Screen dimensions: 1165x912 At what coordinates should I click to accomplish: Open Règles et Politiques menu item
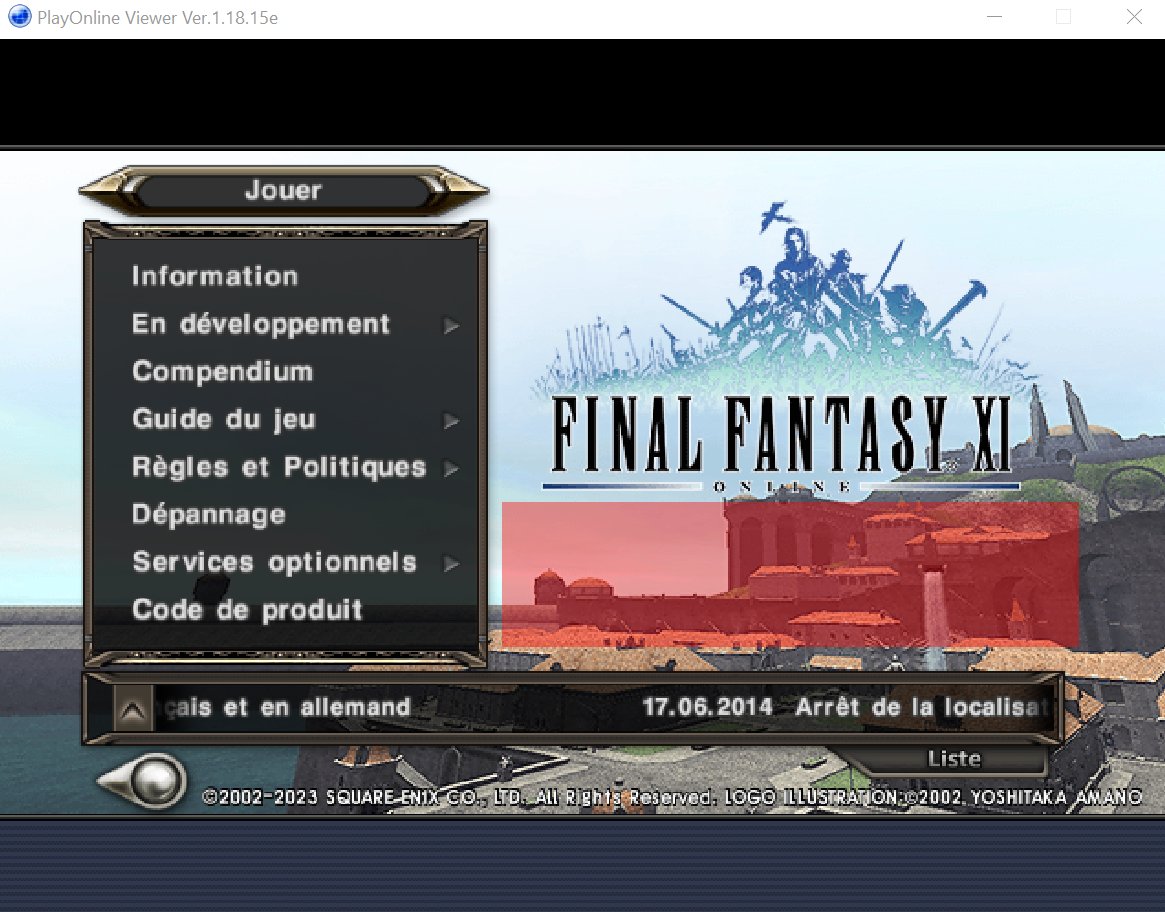279,468
